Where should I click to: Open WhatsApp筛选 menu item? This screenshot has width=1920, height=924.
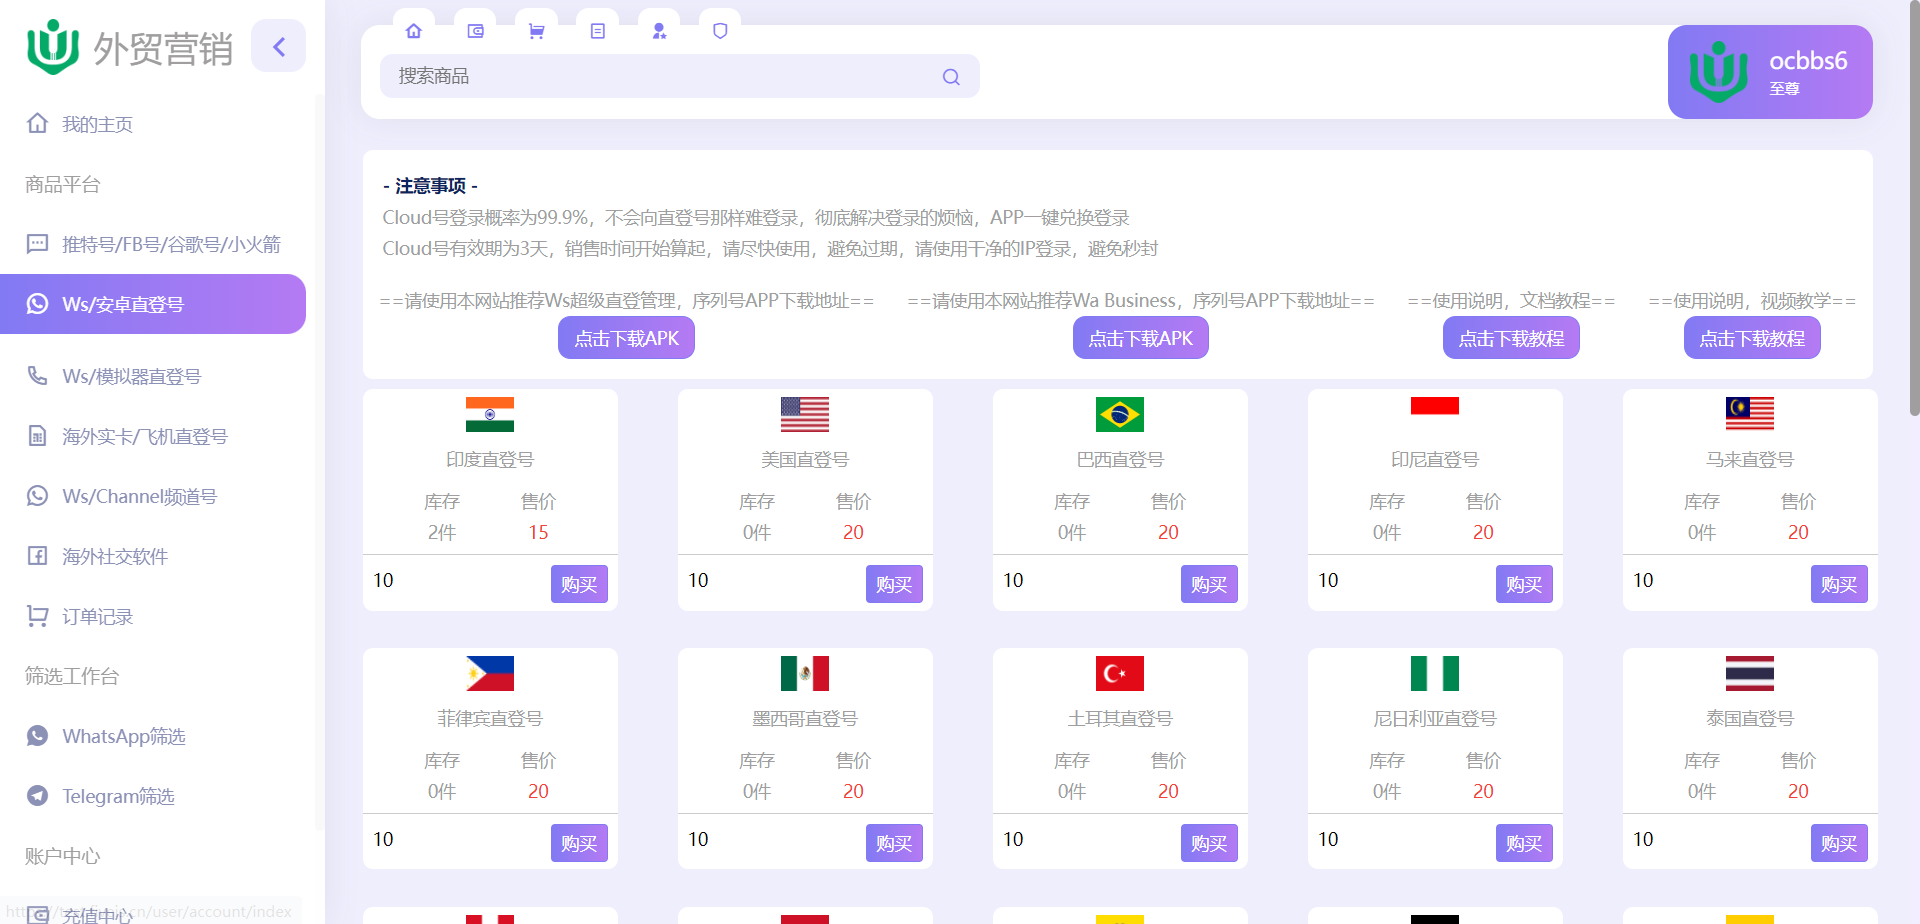(153, 736)
